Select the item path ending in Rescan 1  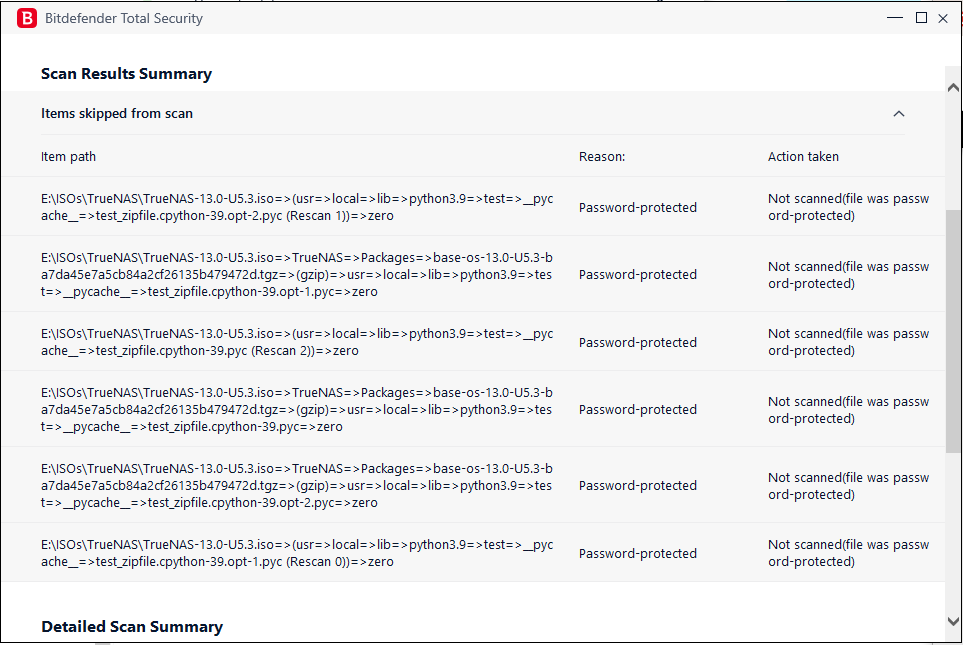click(297, 207)
